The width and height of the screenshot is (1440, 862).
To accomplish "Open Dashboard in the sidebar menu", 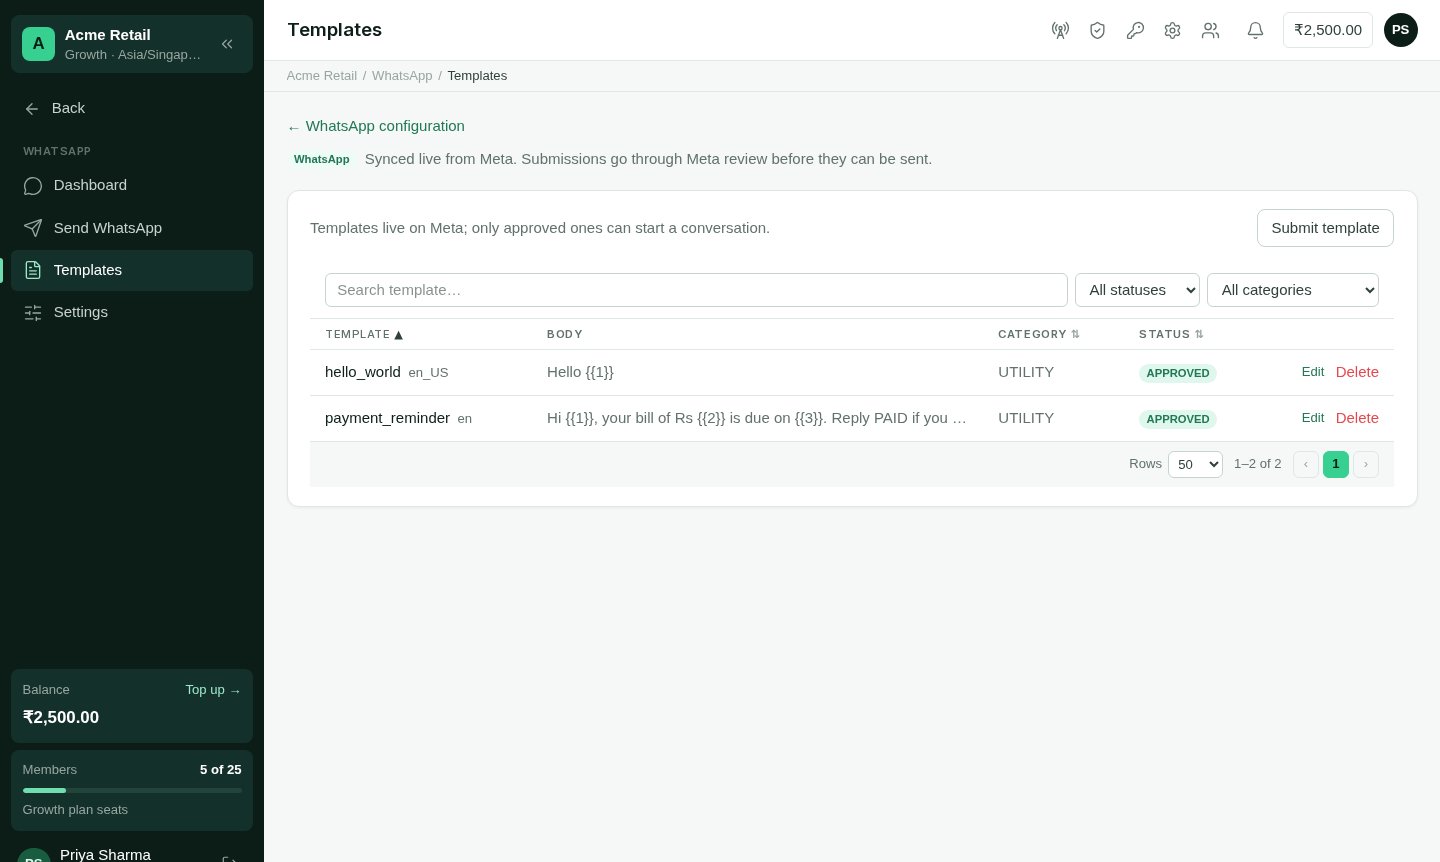I will [x=132, y=186].
